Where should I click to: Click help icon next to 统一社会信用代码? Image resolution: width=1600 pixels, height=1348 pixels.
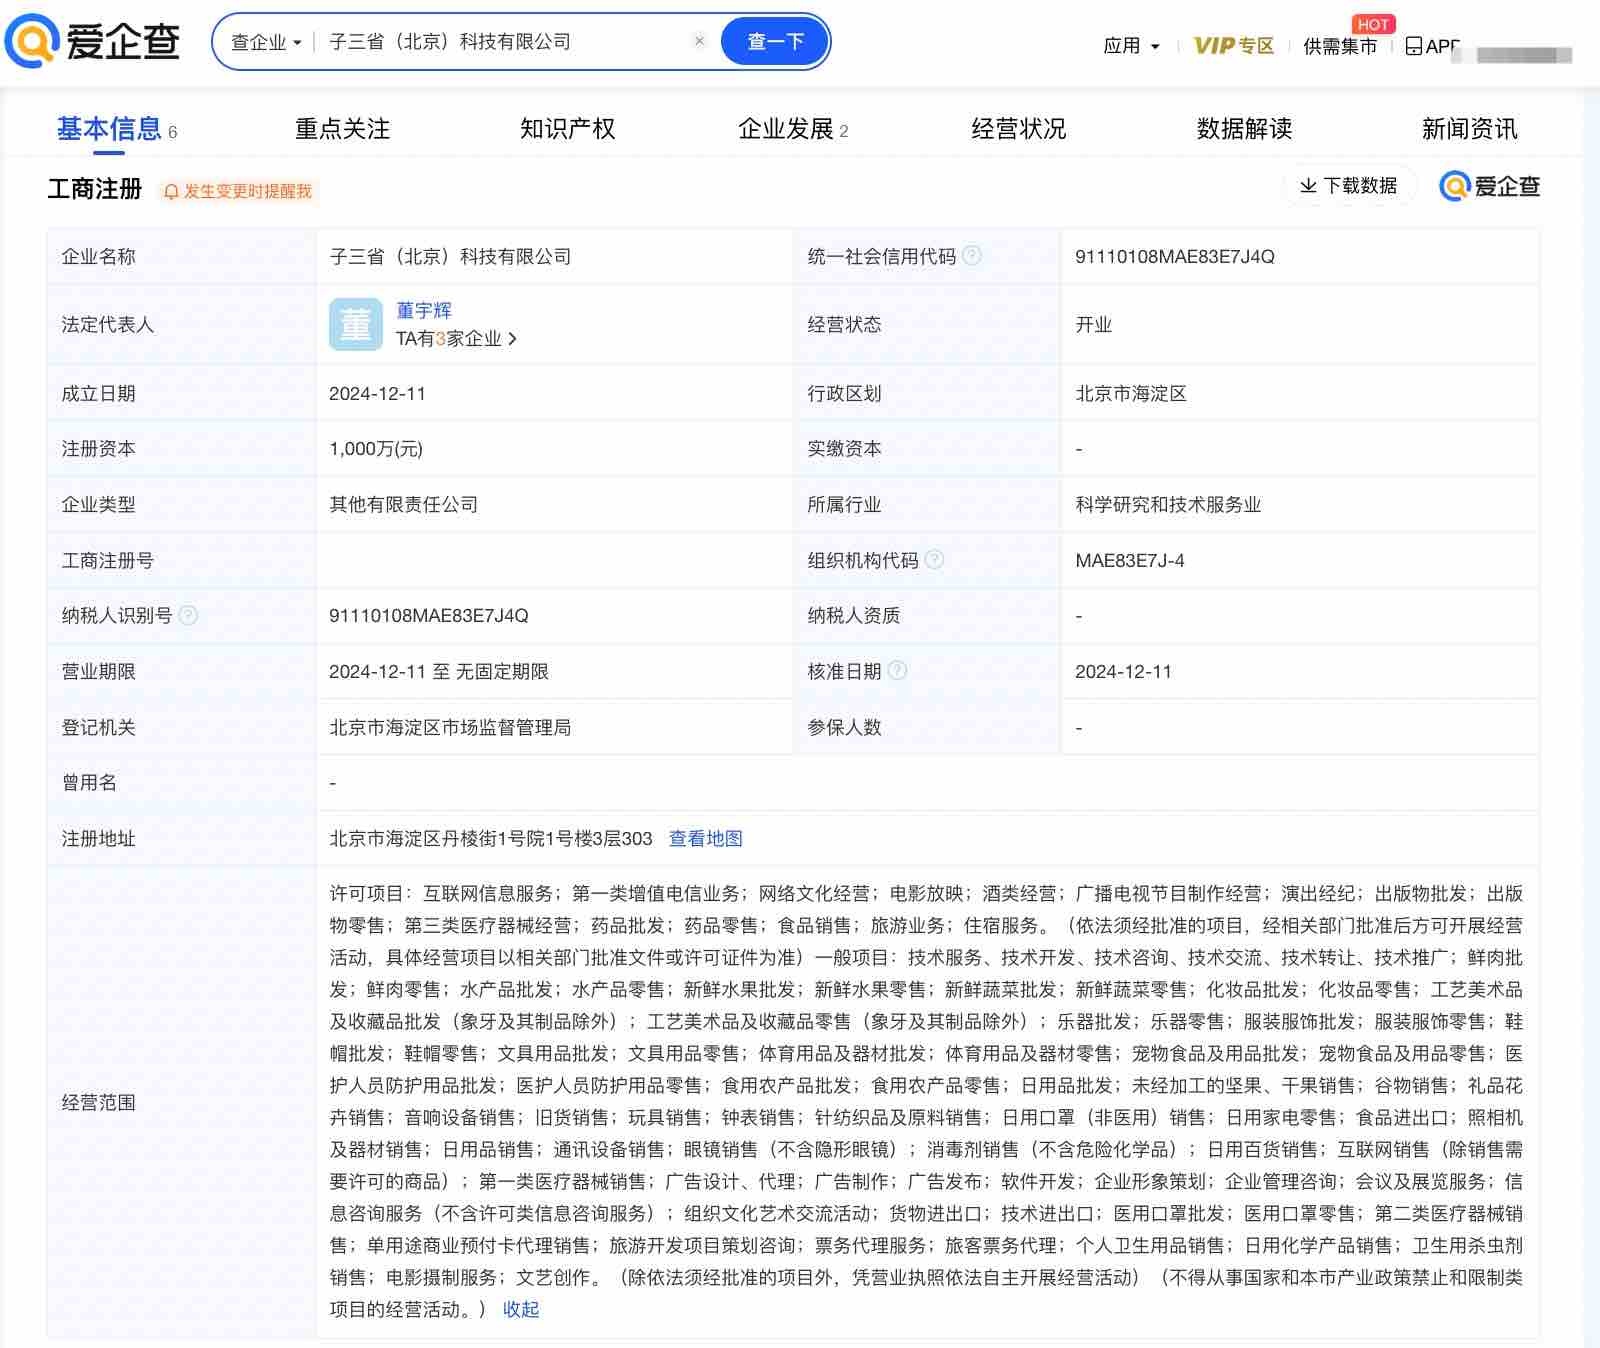pyautogui.click(x=972, y=256)
